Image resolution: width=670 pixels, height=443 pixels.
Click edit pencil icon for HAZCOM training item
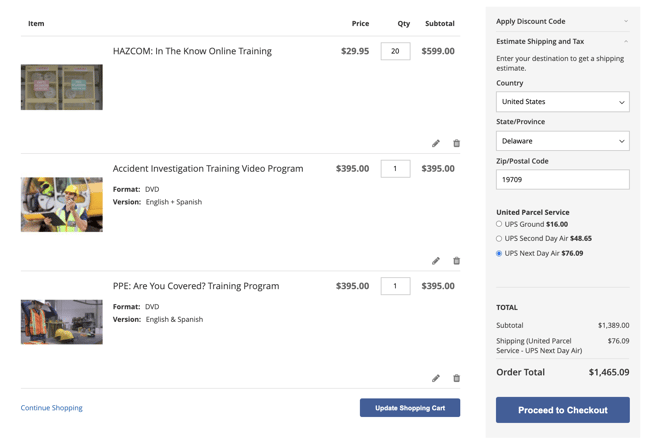(x=436, y=144)
